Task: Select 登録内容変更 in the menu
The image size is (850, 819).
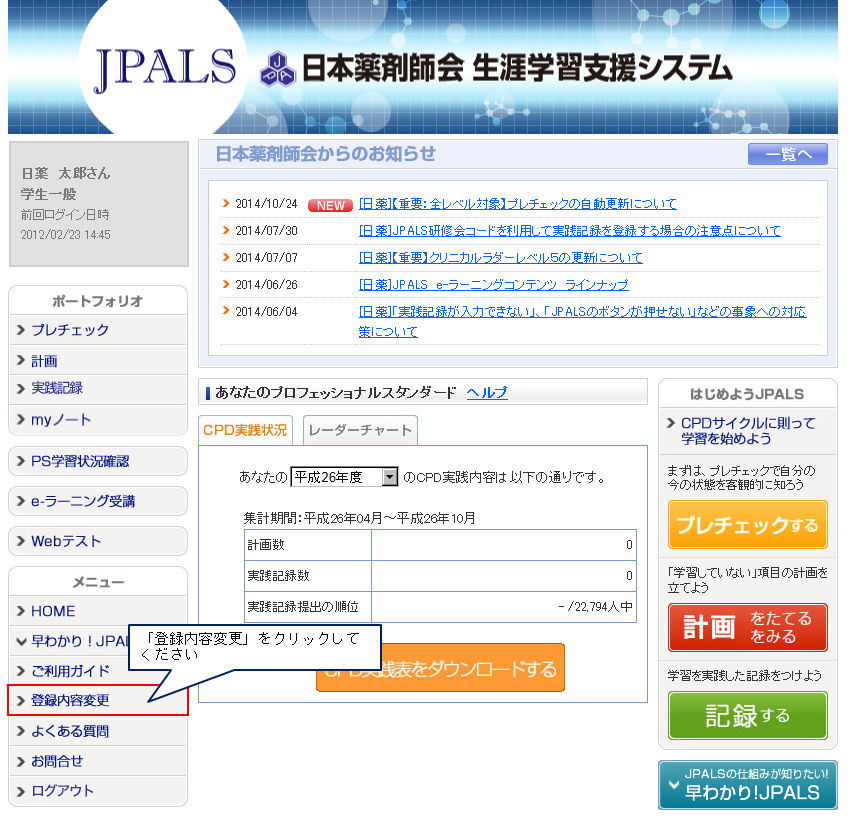Action: pyautogui.click(x=98, y=700)
